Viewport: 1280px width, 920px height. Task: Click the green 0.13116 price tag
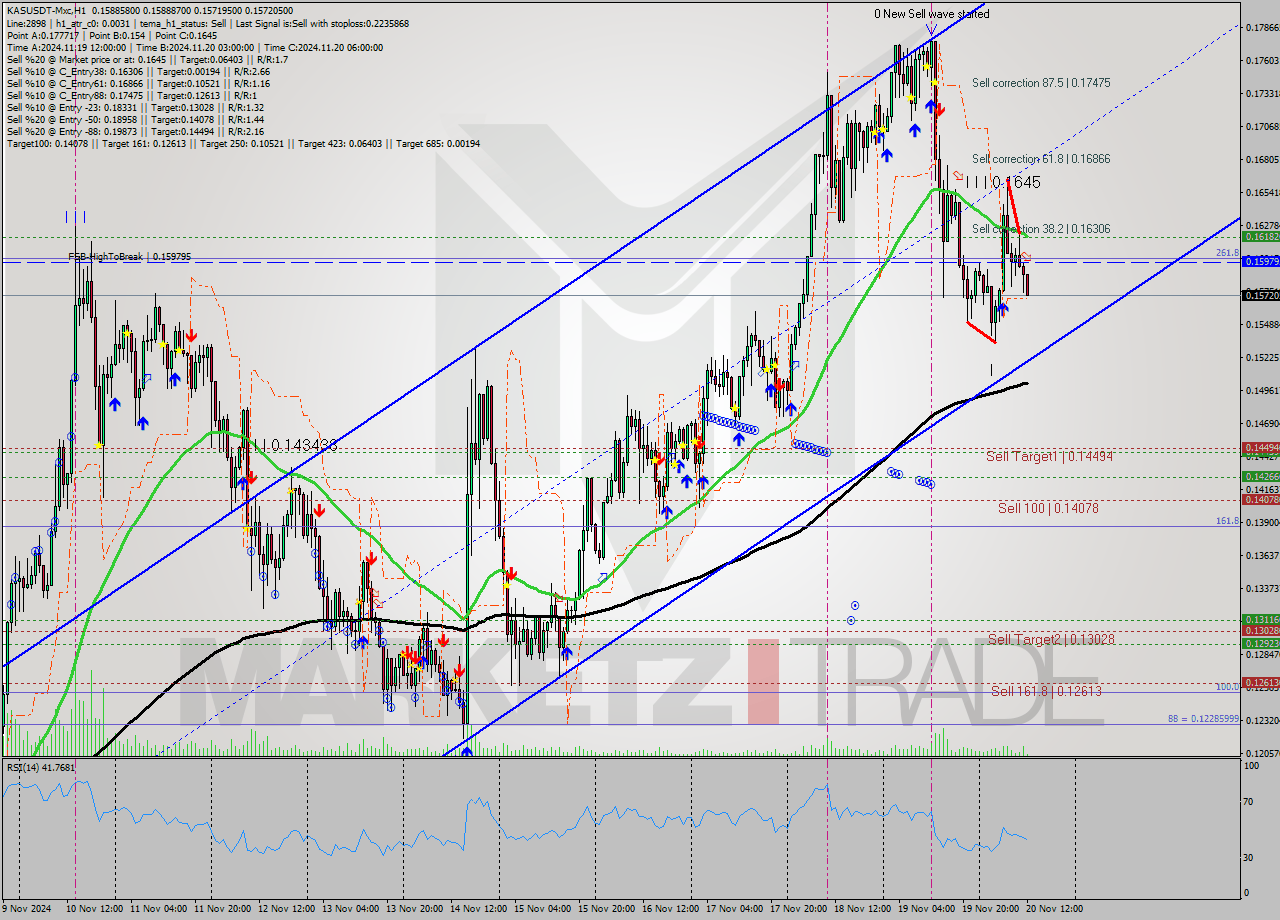[1260, 619]
